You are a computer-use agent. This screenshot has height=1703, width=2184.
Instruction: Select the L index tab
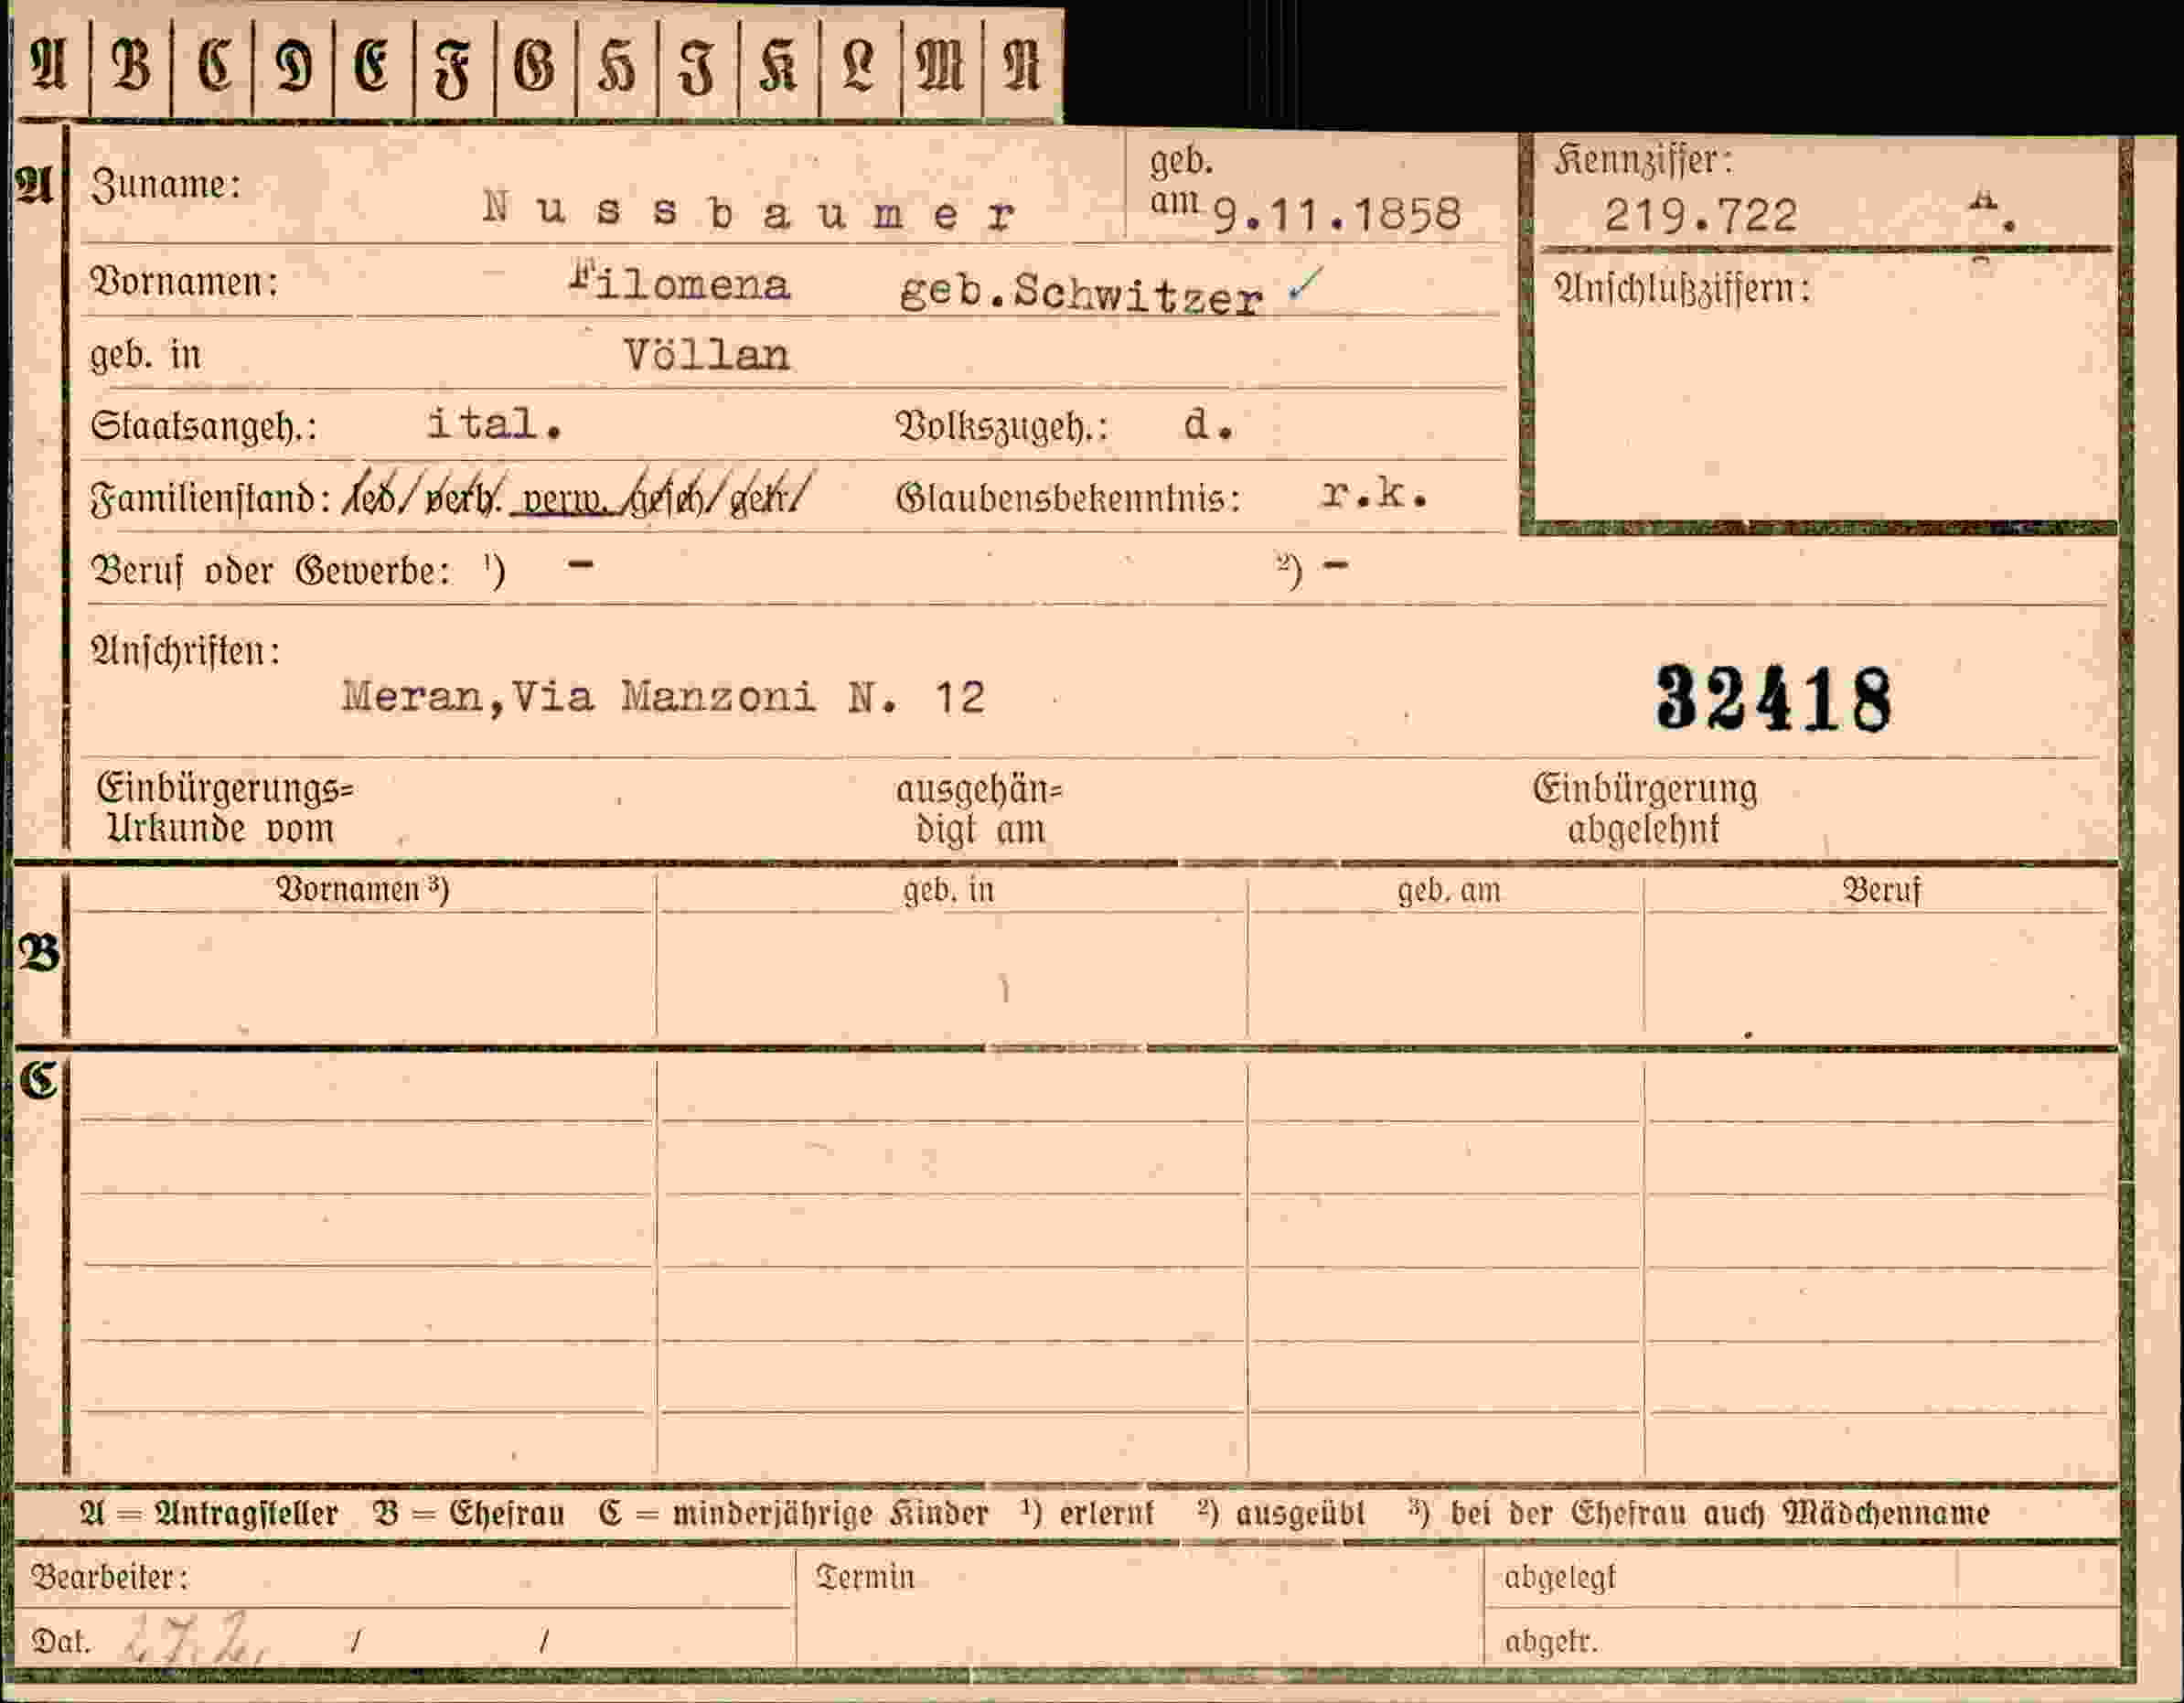click(x=859, y=67)
